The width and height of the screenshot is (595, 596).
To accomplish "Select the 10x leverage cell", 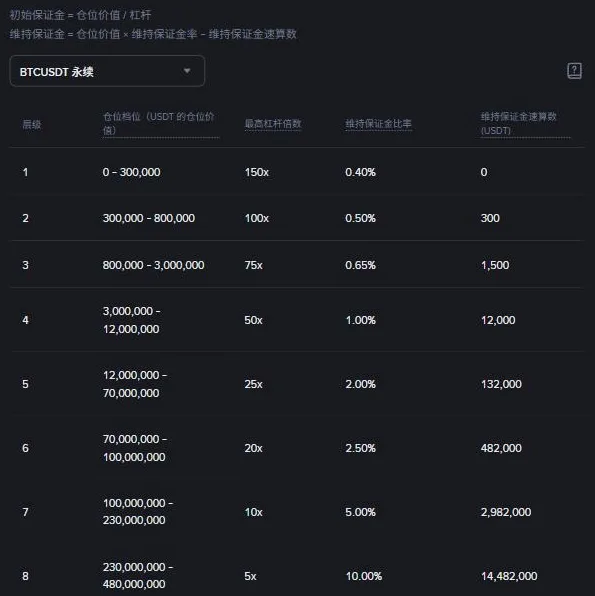I will 254,512.
